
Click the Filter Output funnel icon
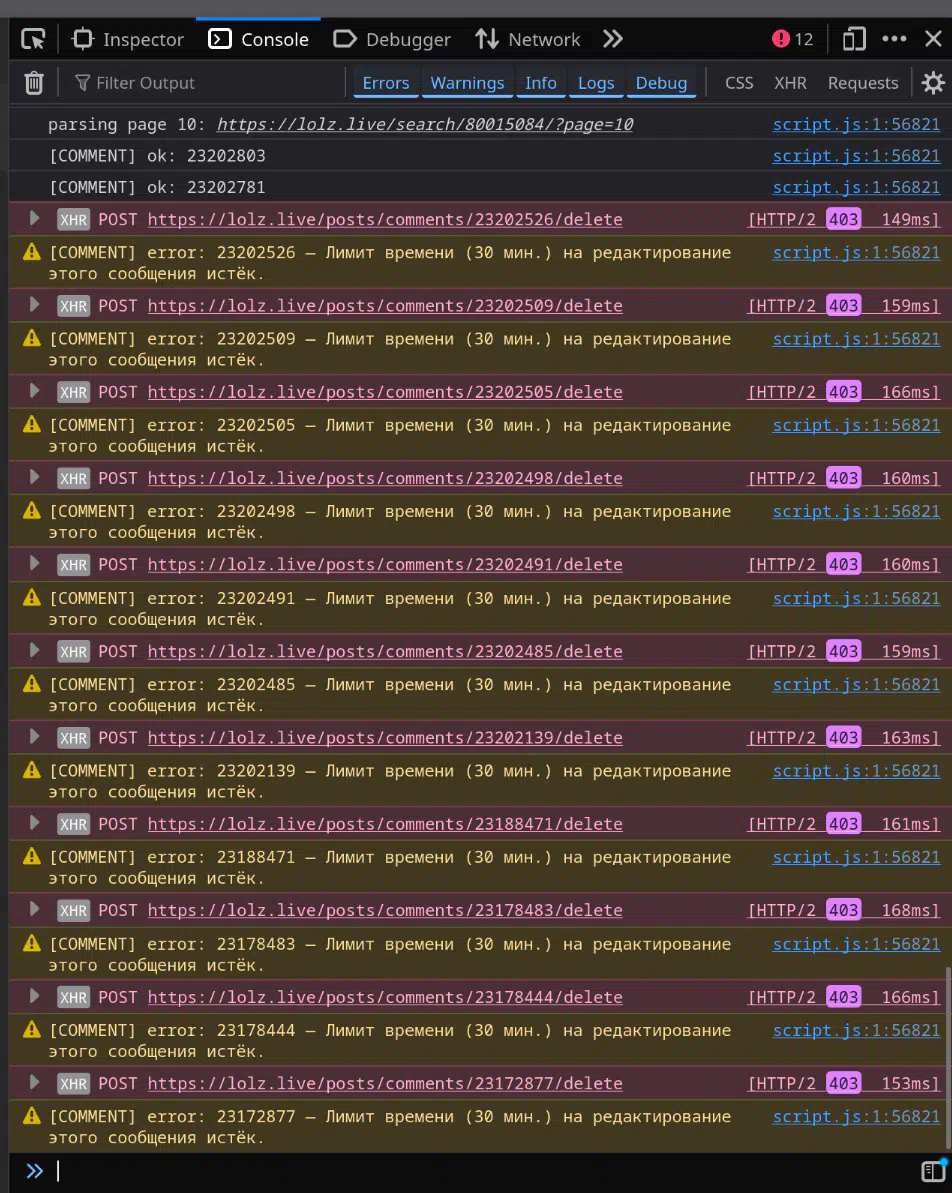coord(83,82)
